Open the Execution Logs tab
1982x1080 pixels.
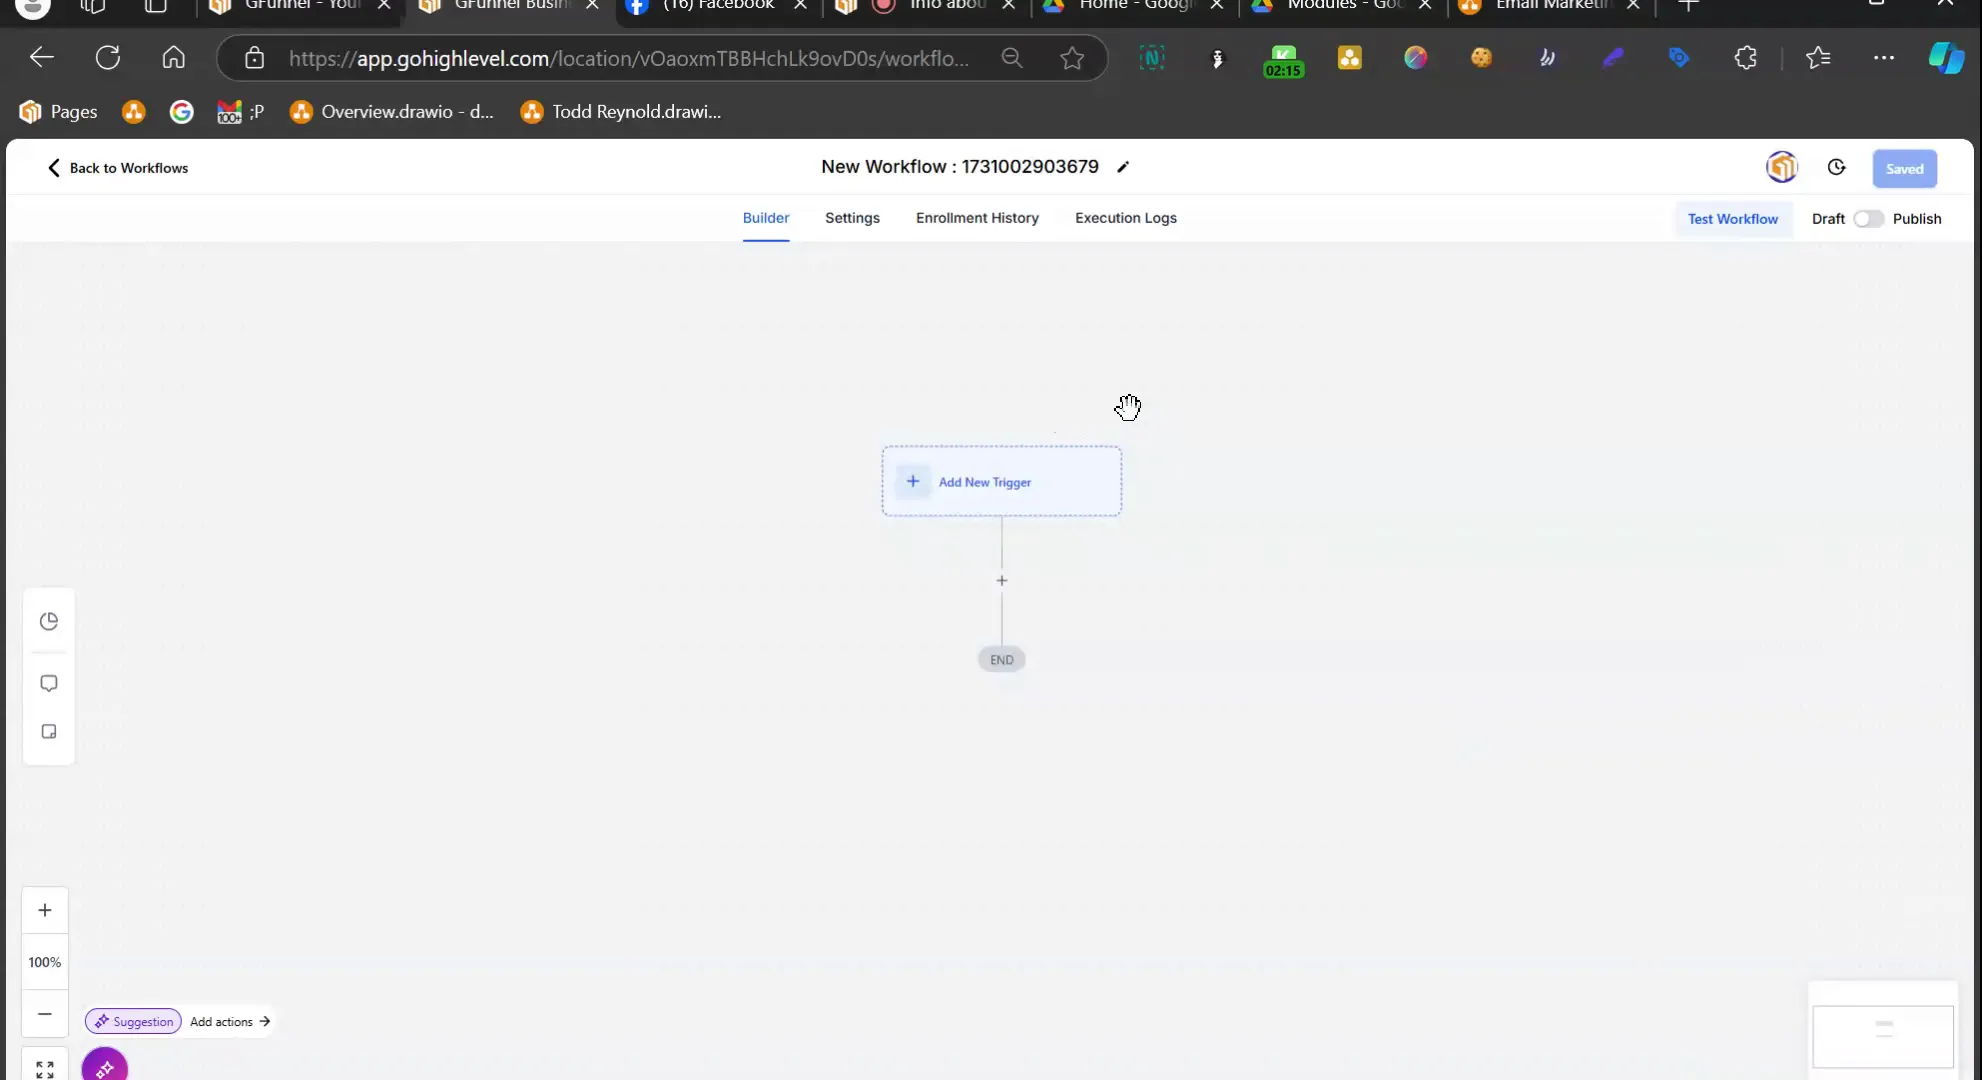tap(1126, 218)
